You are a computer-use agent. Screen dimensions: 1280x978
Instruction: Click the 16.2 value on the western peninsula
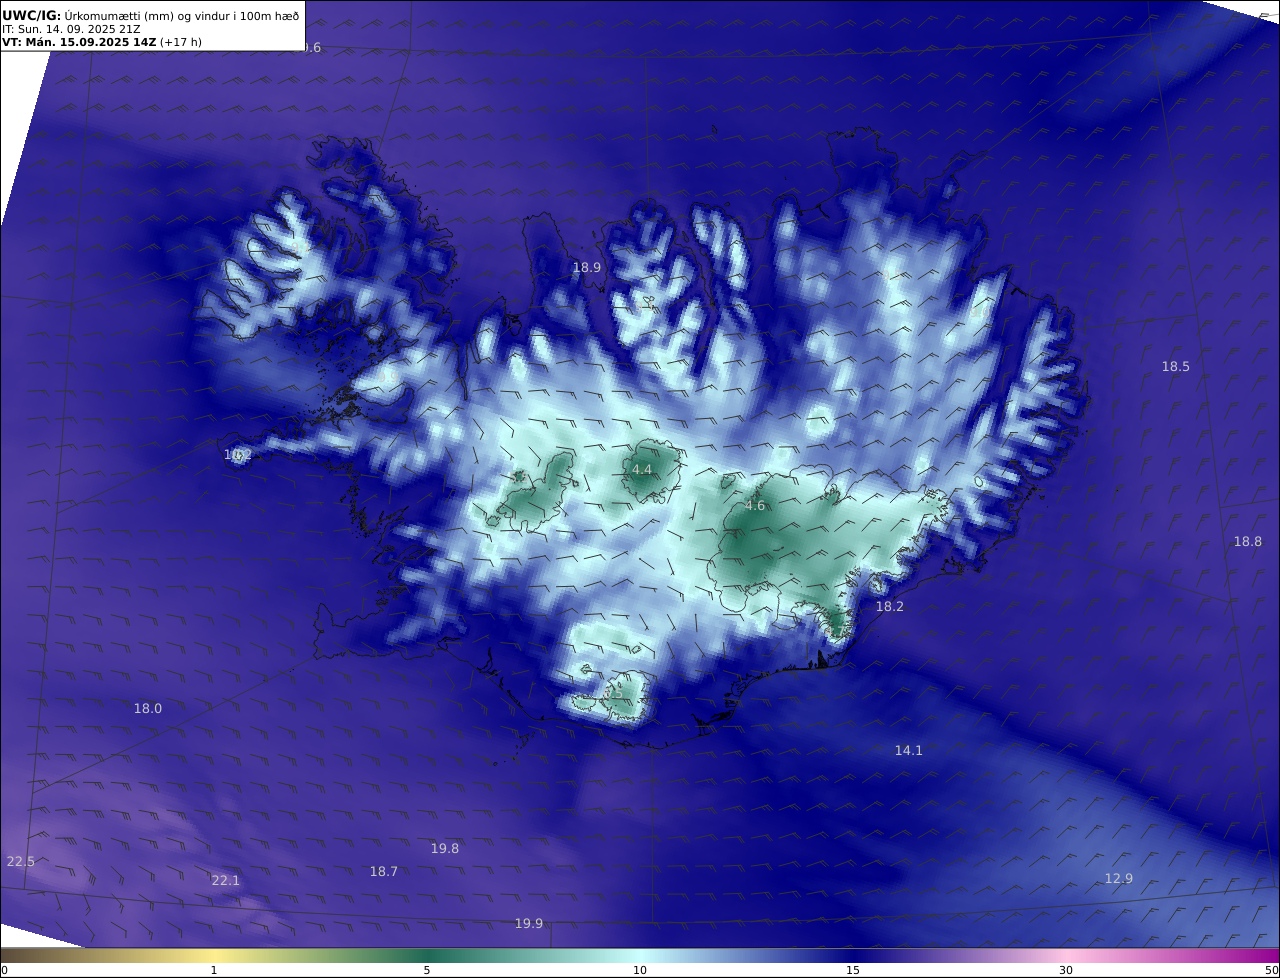238,455
